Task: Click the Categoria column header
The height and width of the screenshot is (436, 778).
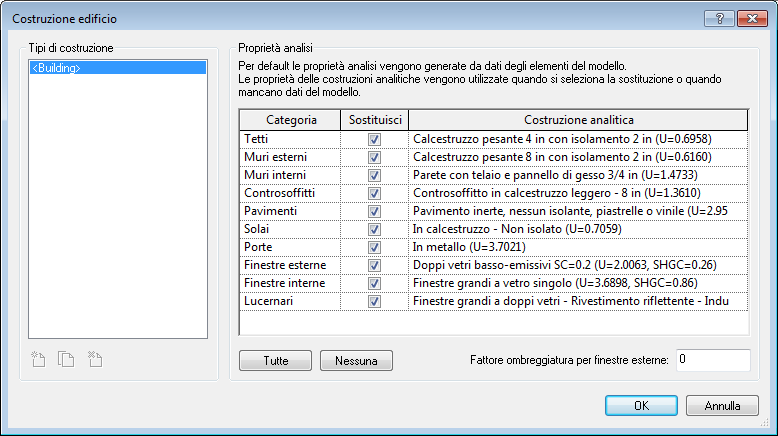Action: [x=291, y=120]
